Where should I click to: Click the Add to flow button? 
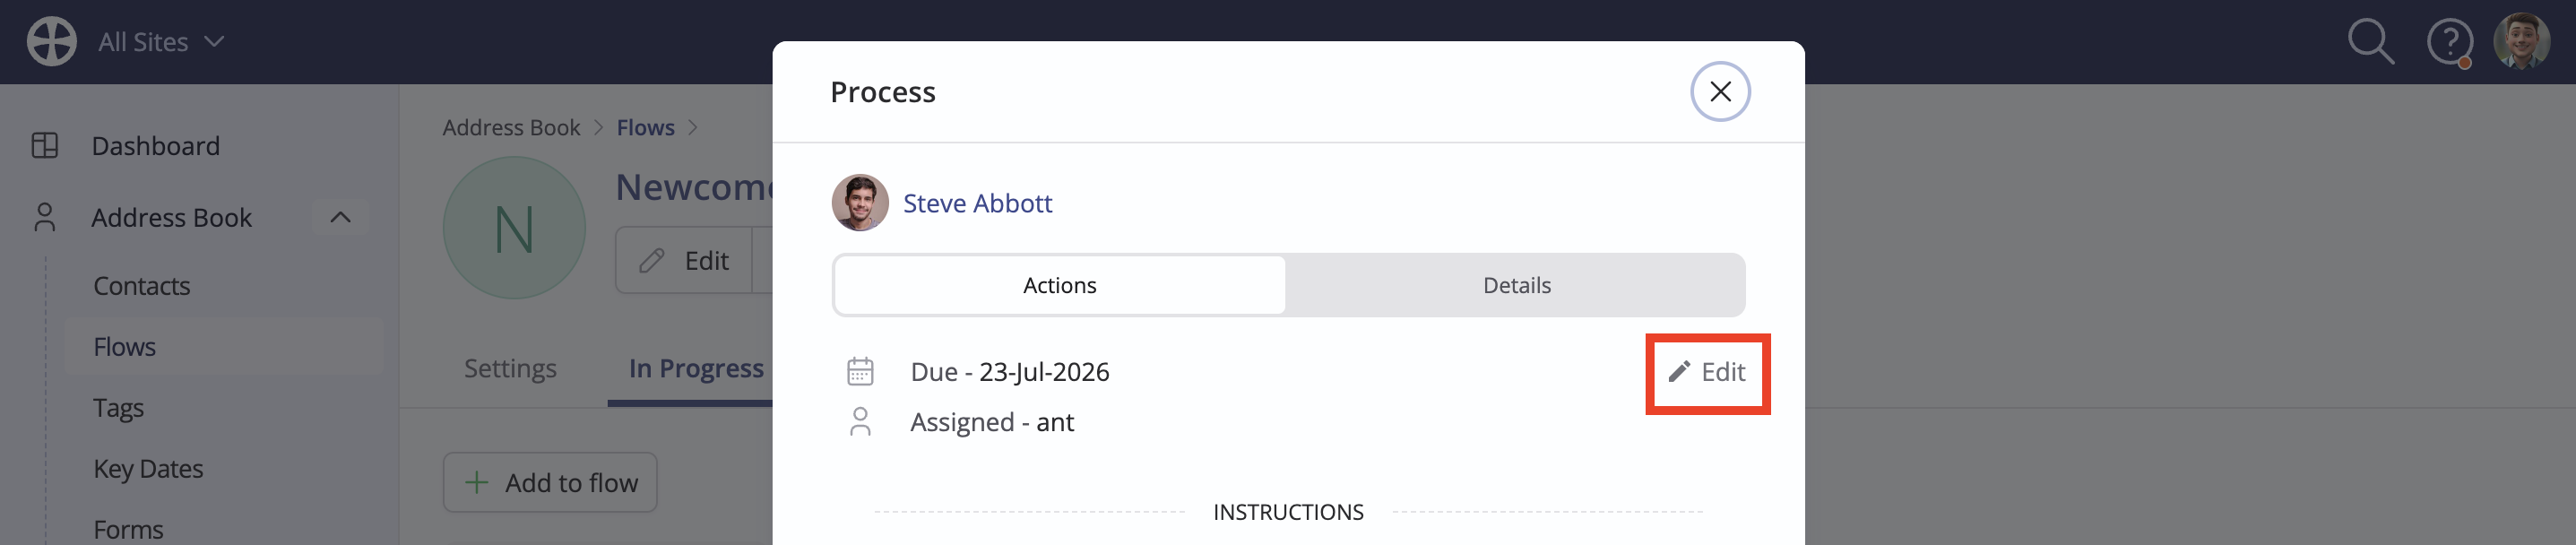point(550,483)
